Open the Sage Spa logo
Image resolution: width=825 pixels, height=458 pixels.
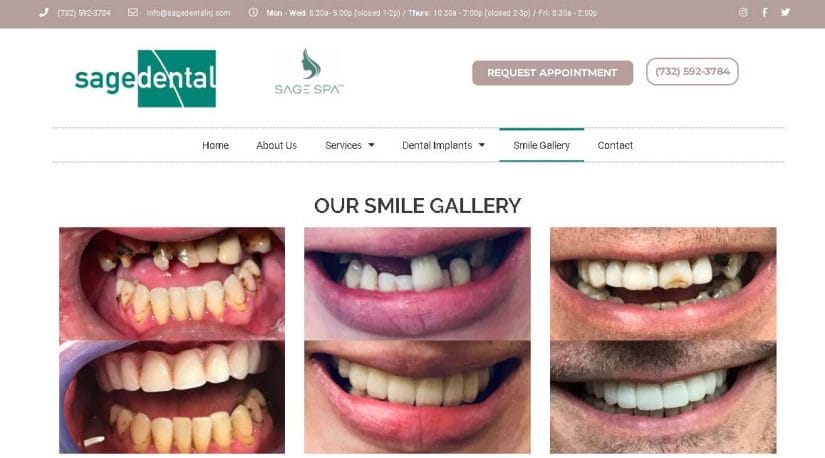(309, 72)
